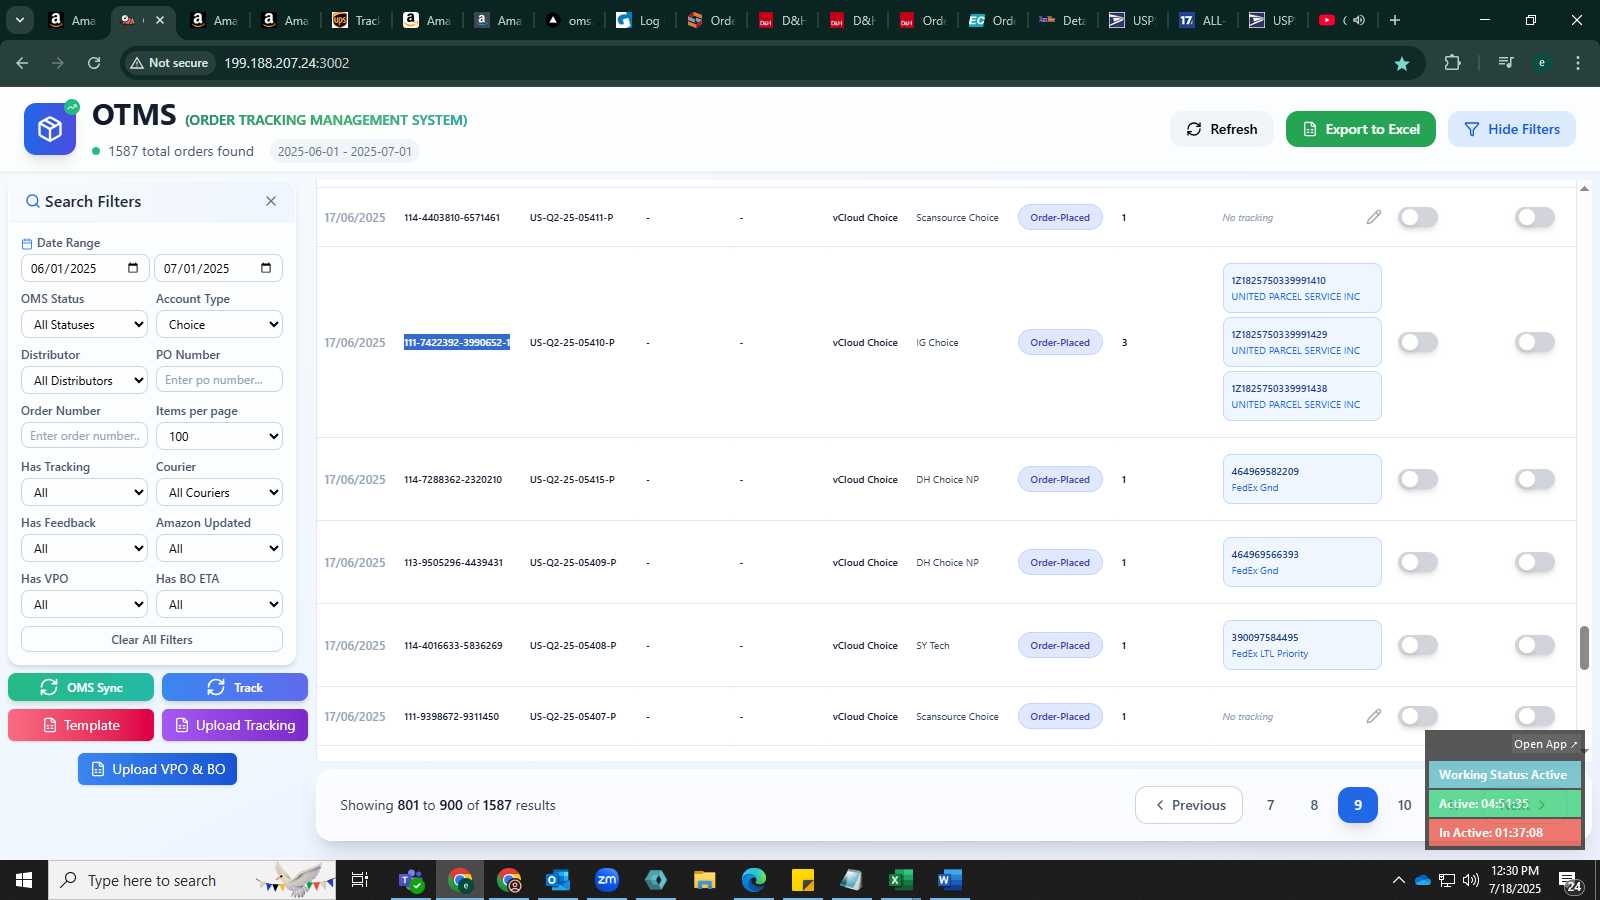Expand the Distributor dropdown
This screenshot has width=1600, height=900.
point(84,380)
